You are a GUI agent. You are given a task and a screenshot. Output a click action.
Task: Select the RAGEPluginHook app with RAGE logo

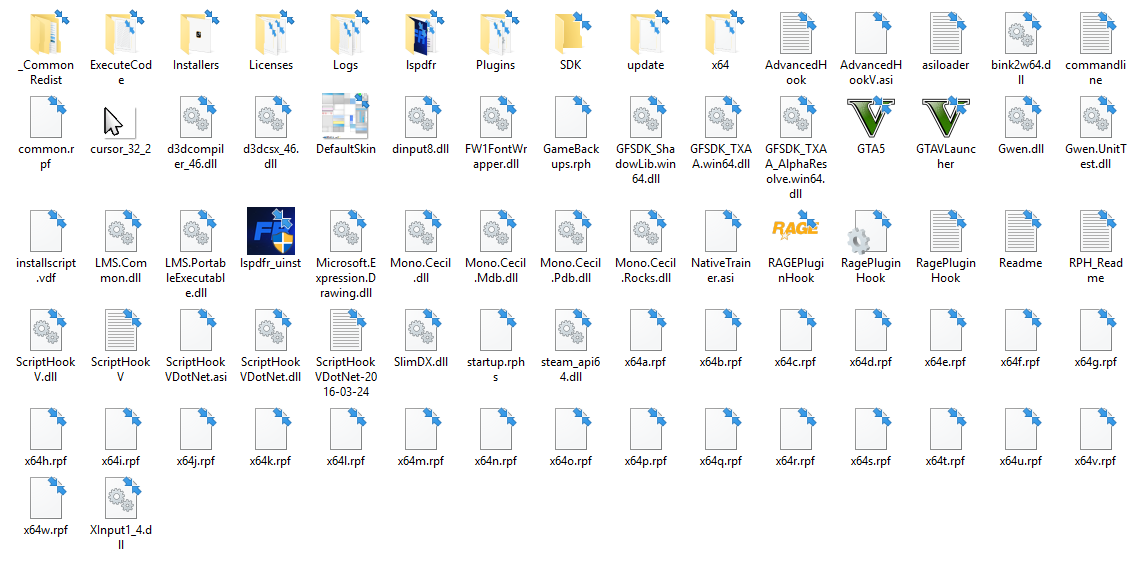[796, 228]
